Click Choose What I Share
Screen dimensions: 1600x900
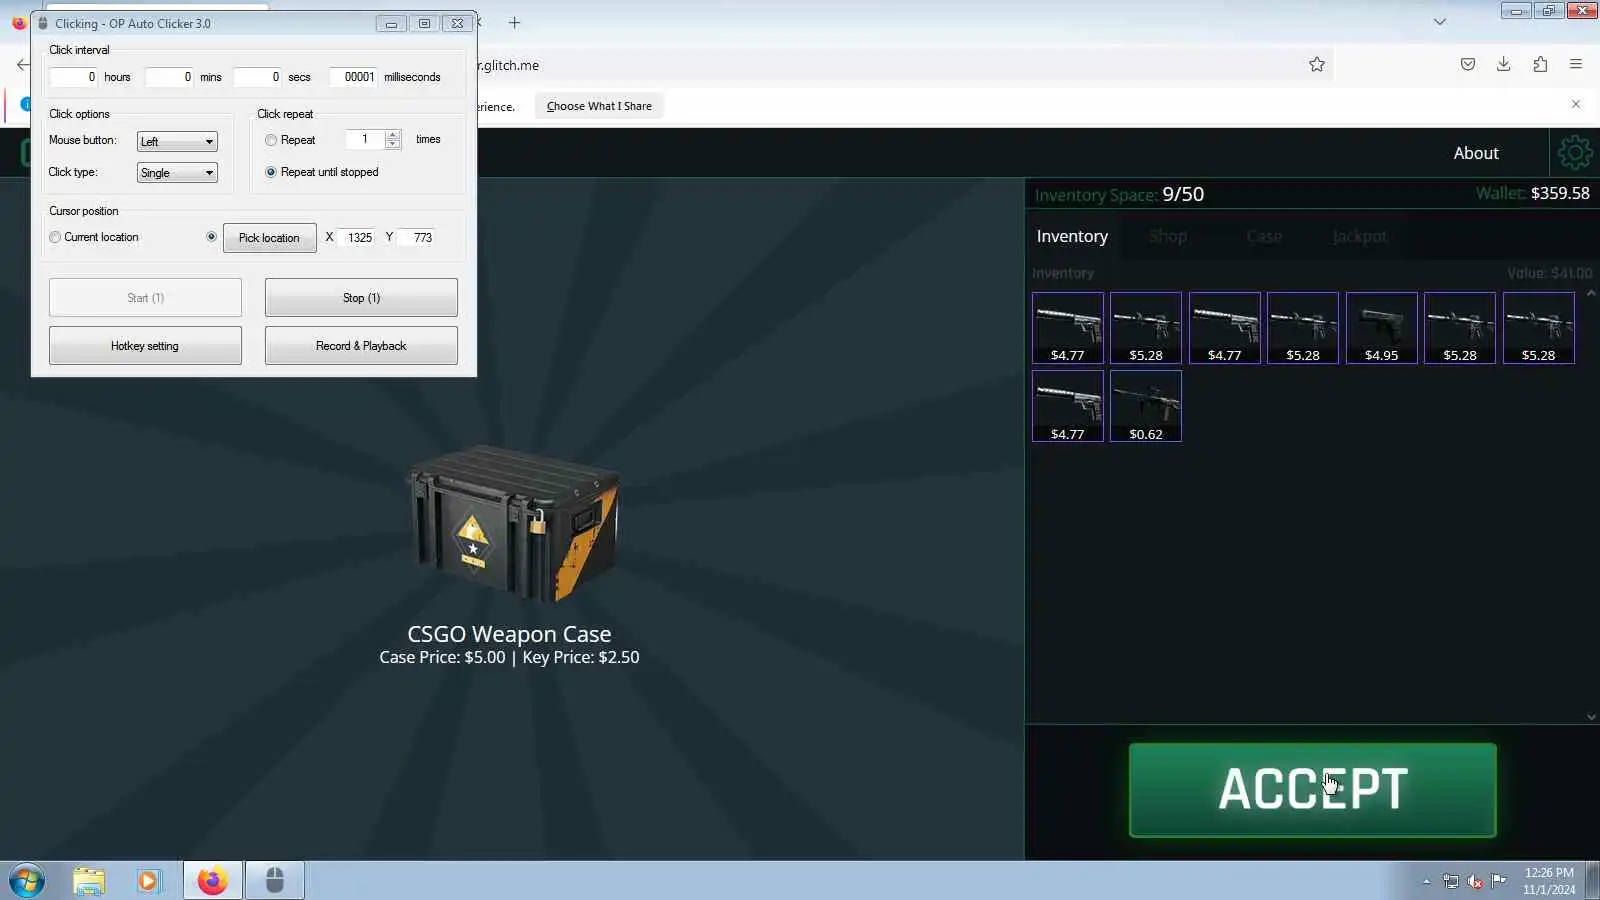[x=599, y=106]
